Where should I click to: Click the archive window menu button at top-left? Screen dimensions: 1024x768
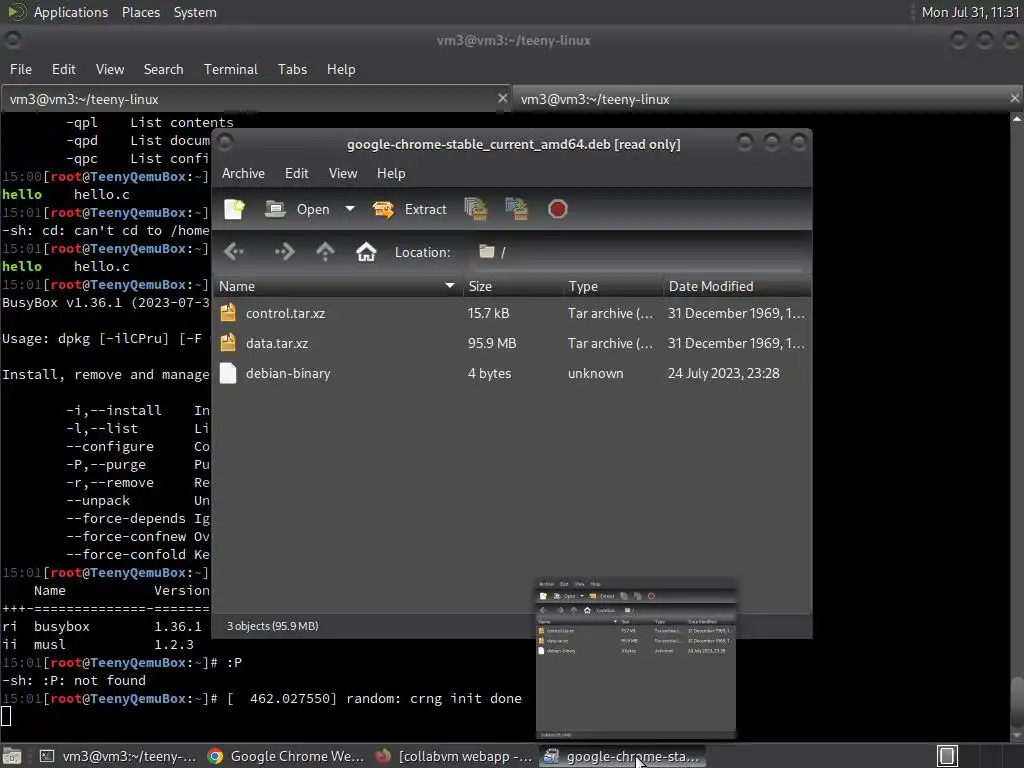pyautogui.click(x=225, y=142)
